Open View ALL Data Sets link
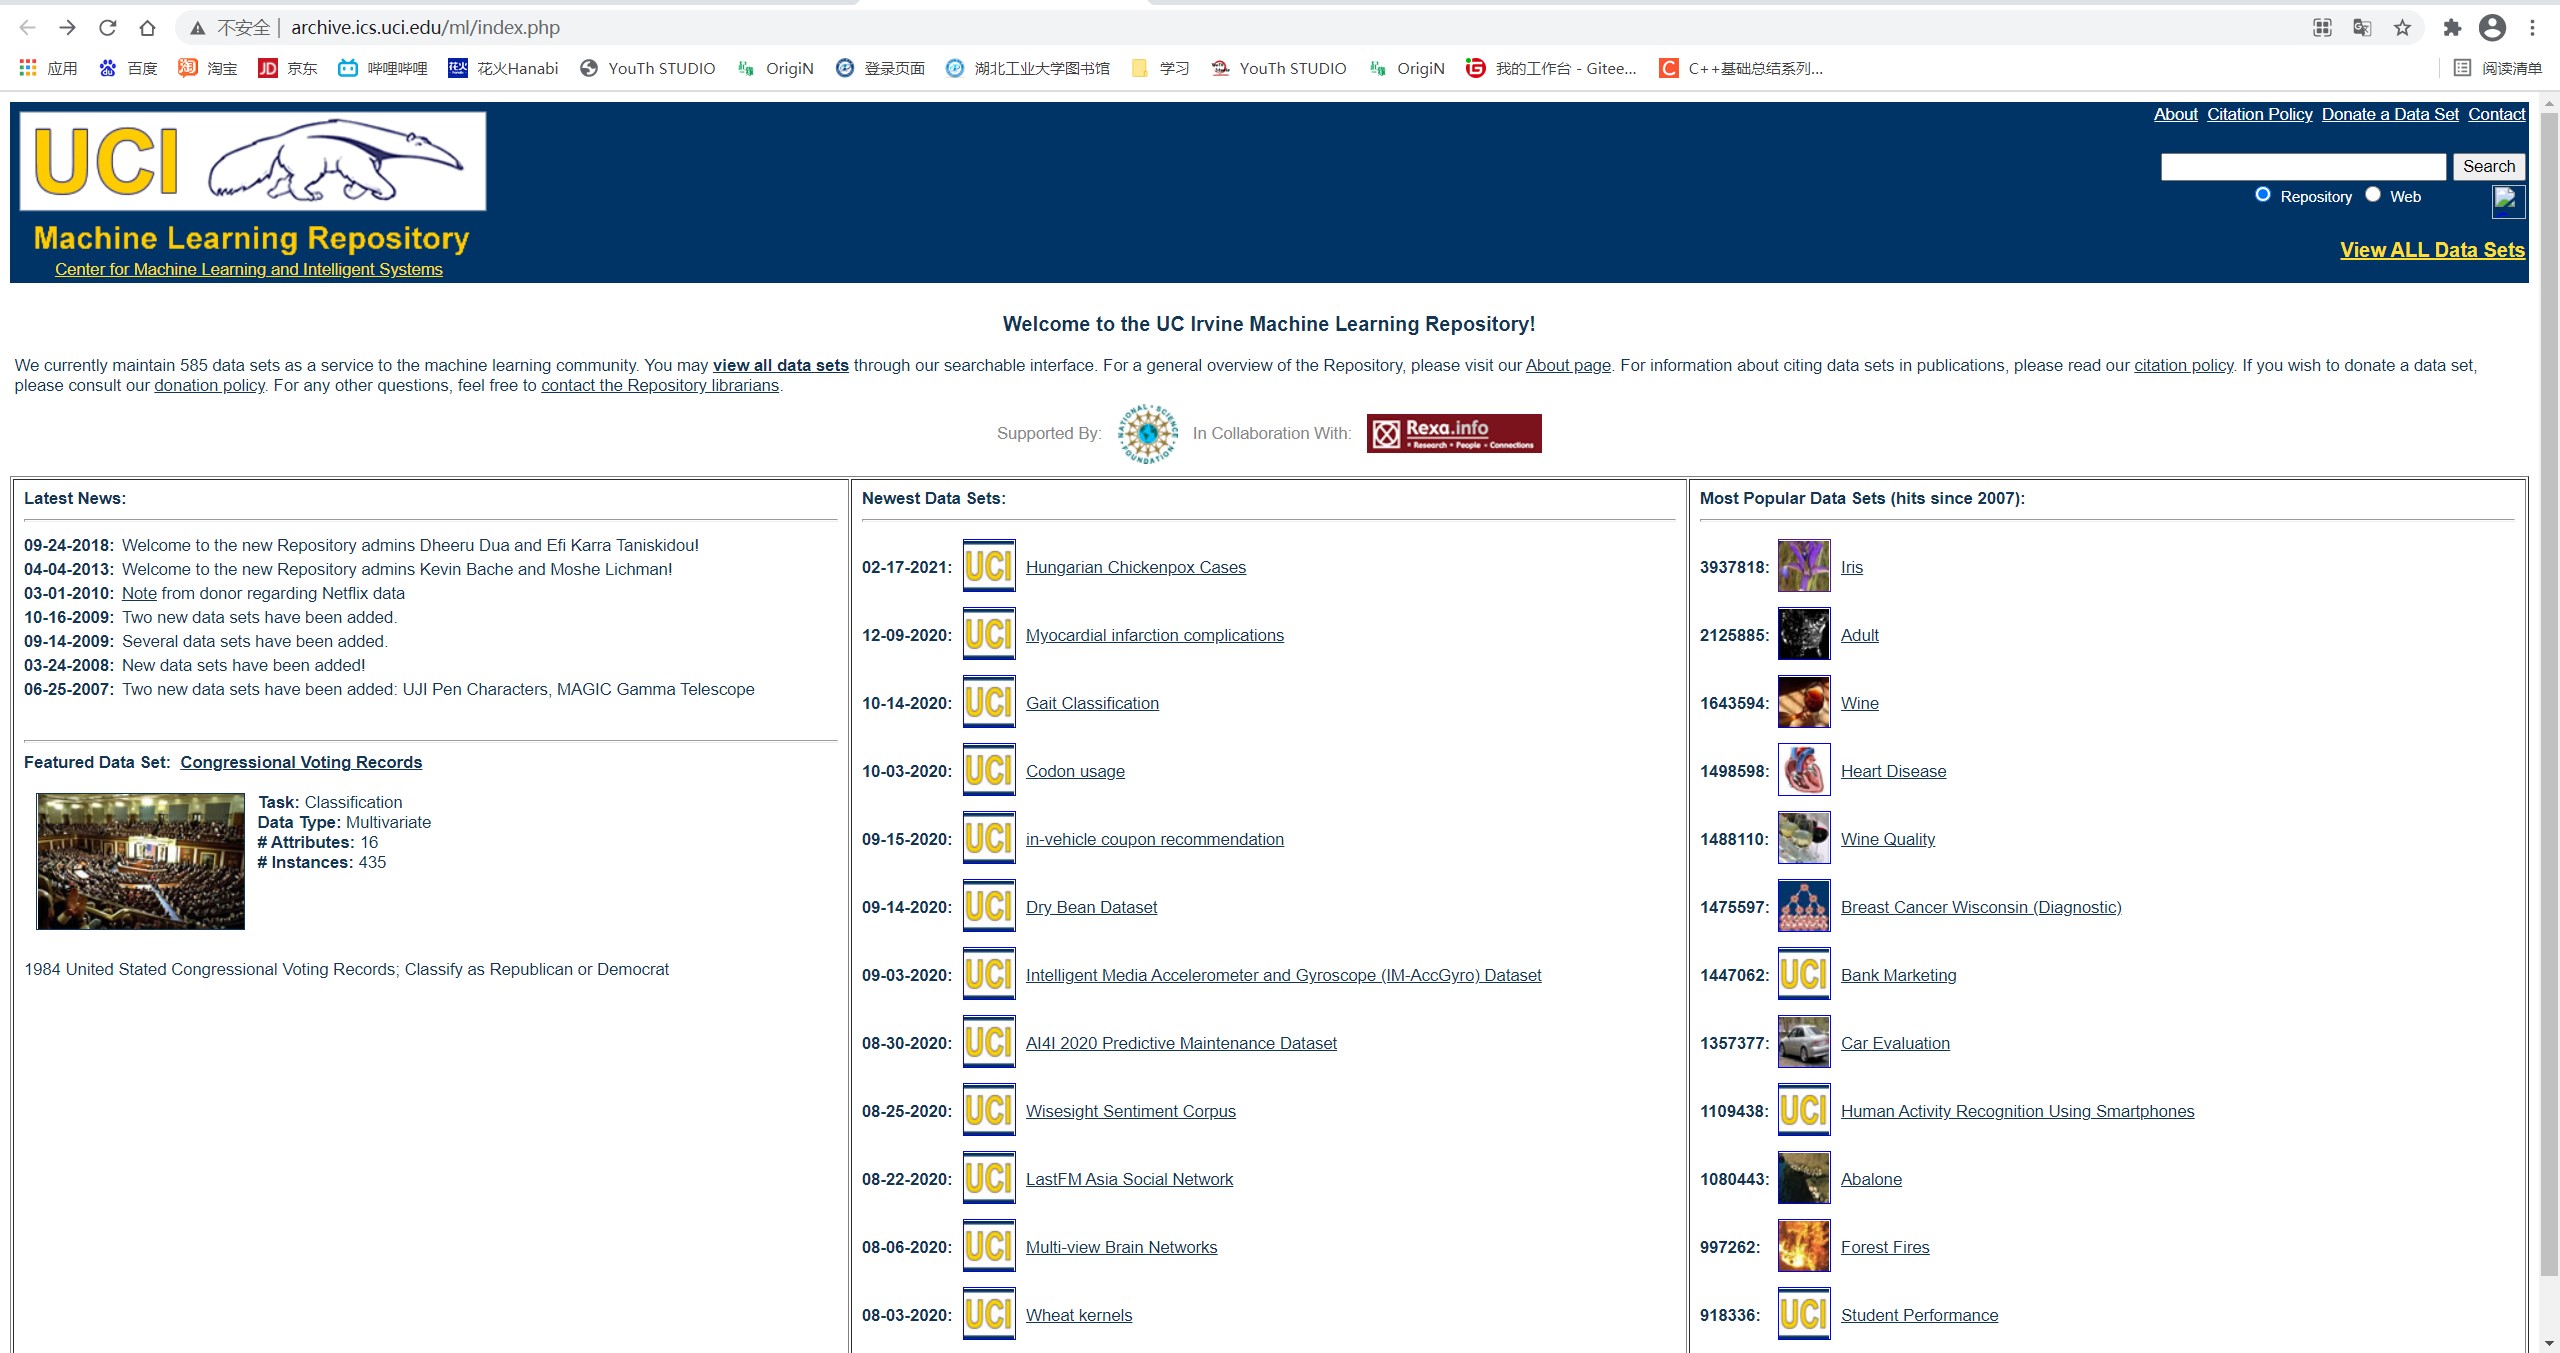This screenshot has height=1353, width=2560. (x=2432, y=250)
